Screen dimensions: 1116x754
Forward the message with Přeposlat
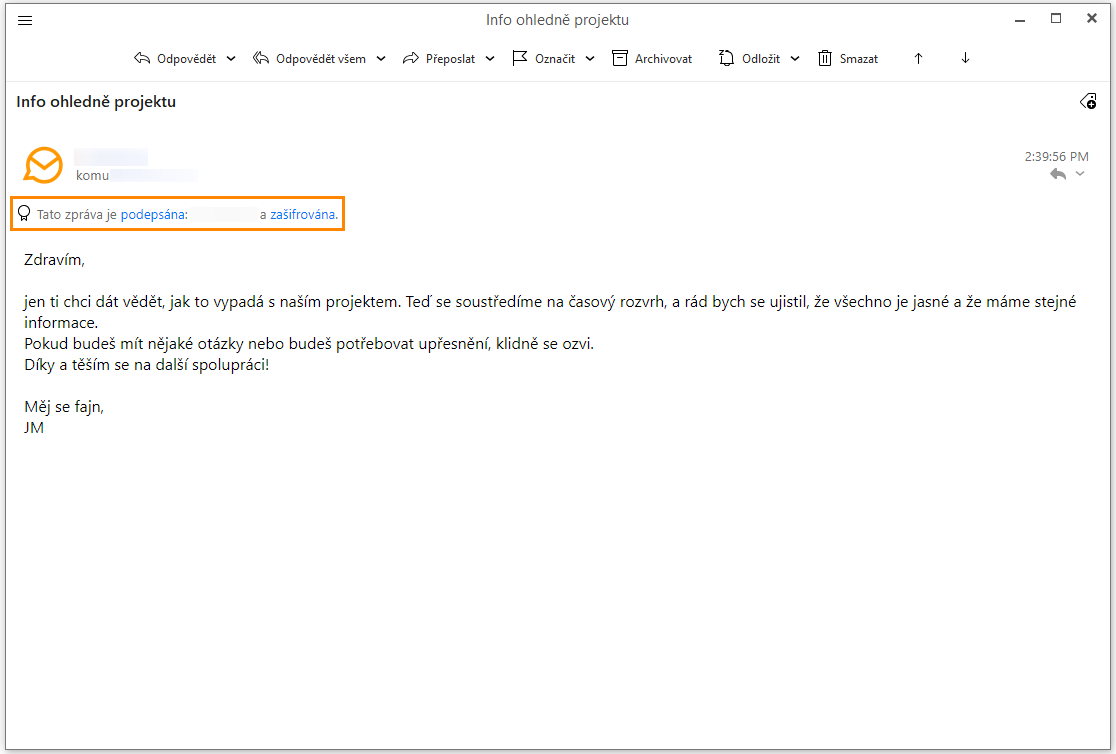(x=439, y=59)
